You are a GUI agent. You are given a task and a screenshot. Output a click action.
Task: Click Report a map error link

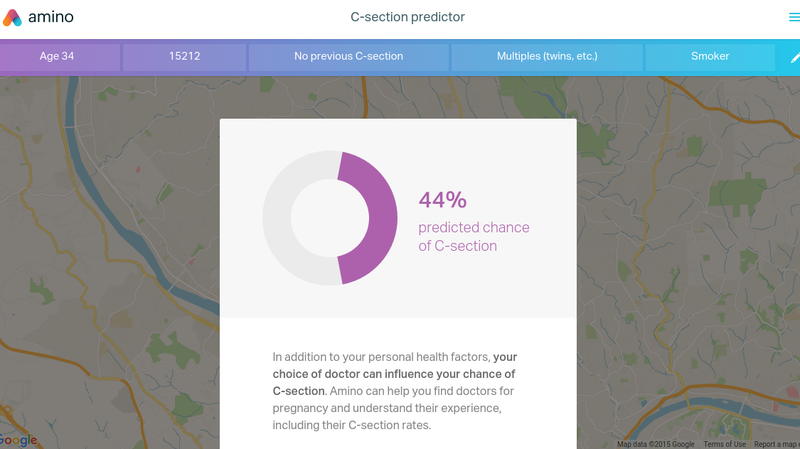click(x=777, y=444)
